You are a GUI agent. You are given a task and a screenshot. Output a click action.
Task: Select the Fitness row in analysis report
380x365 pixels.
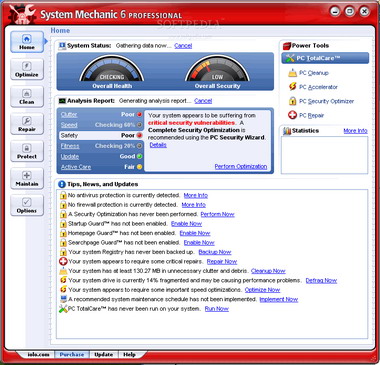[101, 146]
